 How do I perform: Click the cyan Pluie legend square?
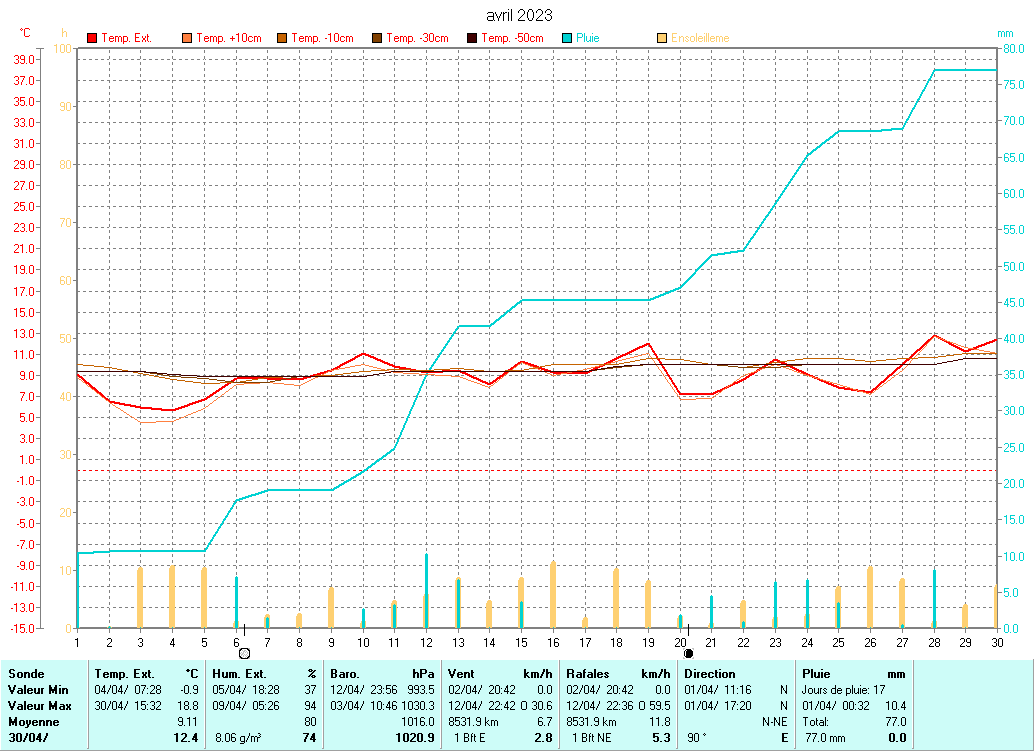point(567,38)
